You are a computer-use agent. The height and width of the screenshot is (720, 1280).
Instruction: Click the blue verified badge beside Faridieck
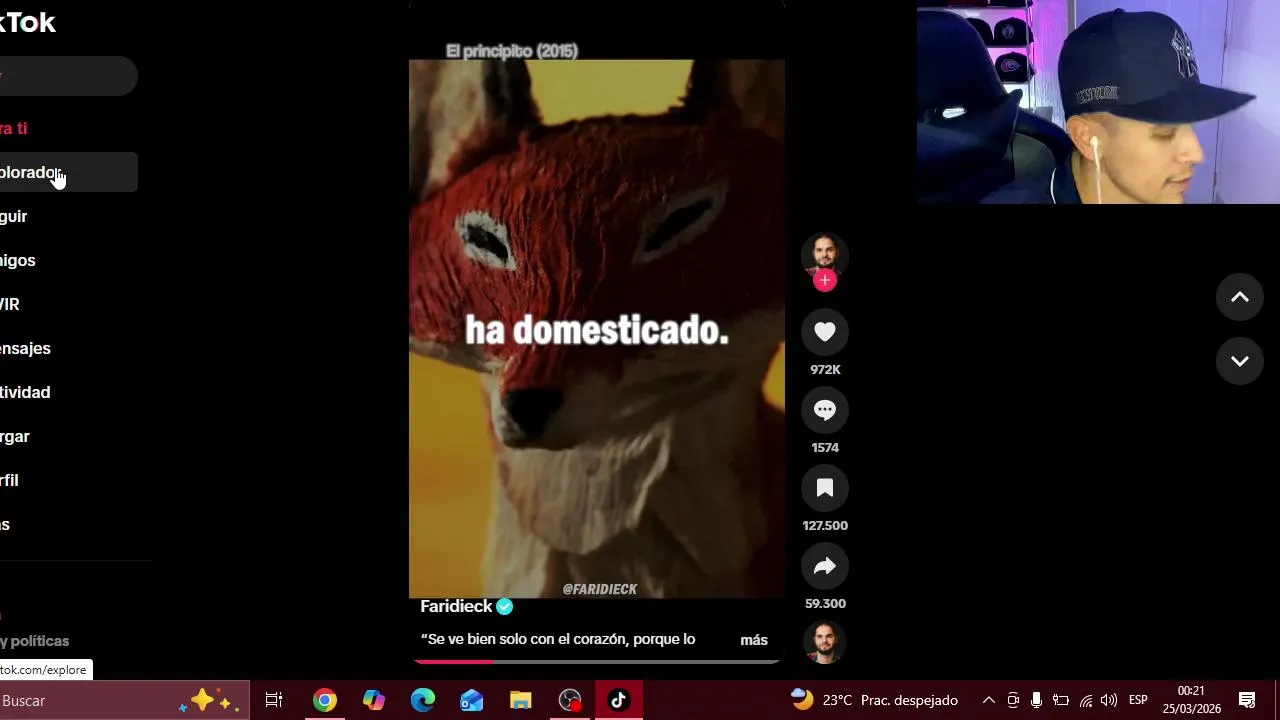click(505, 607)
